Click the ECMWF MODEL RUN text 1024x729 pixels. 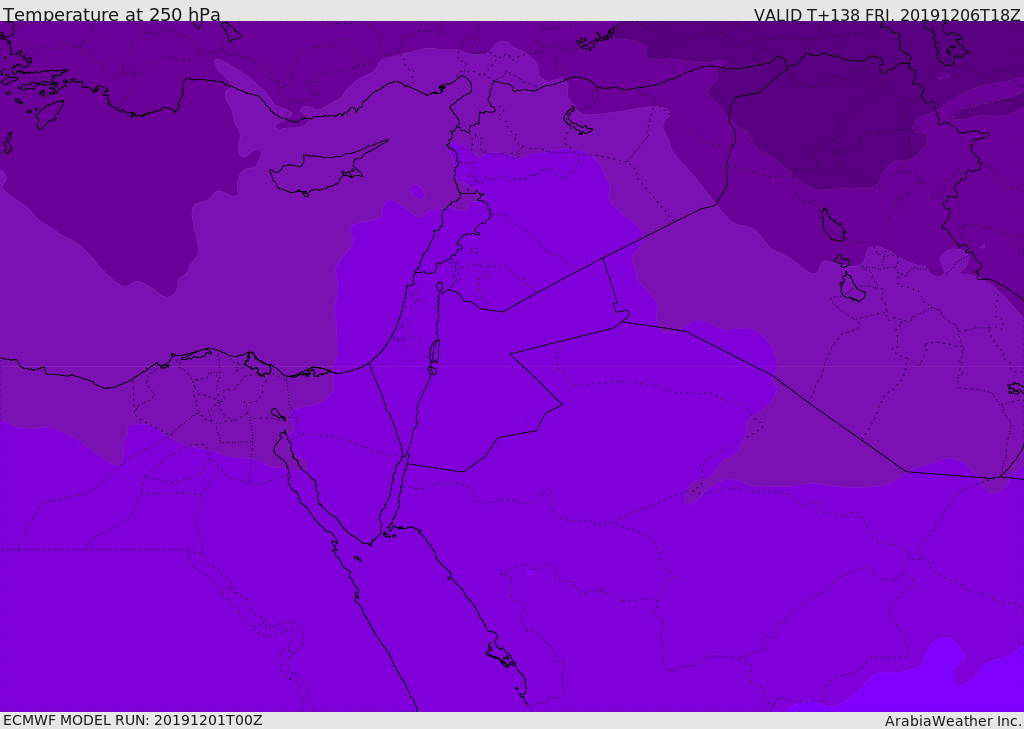coord(132,720)
